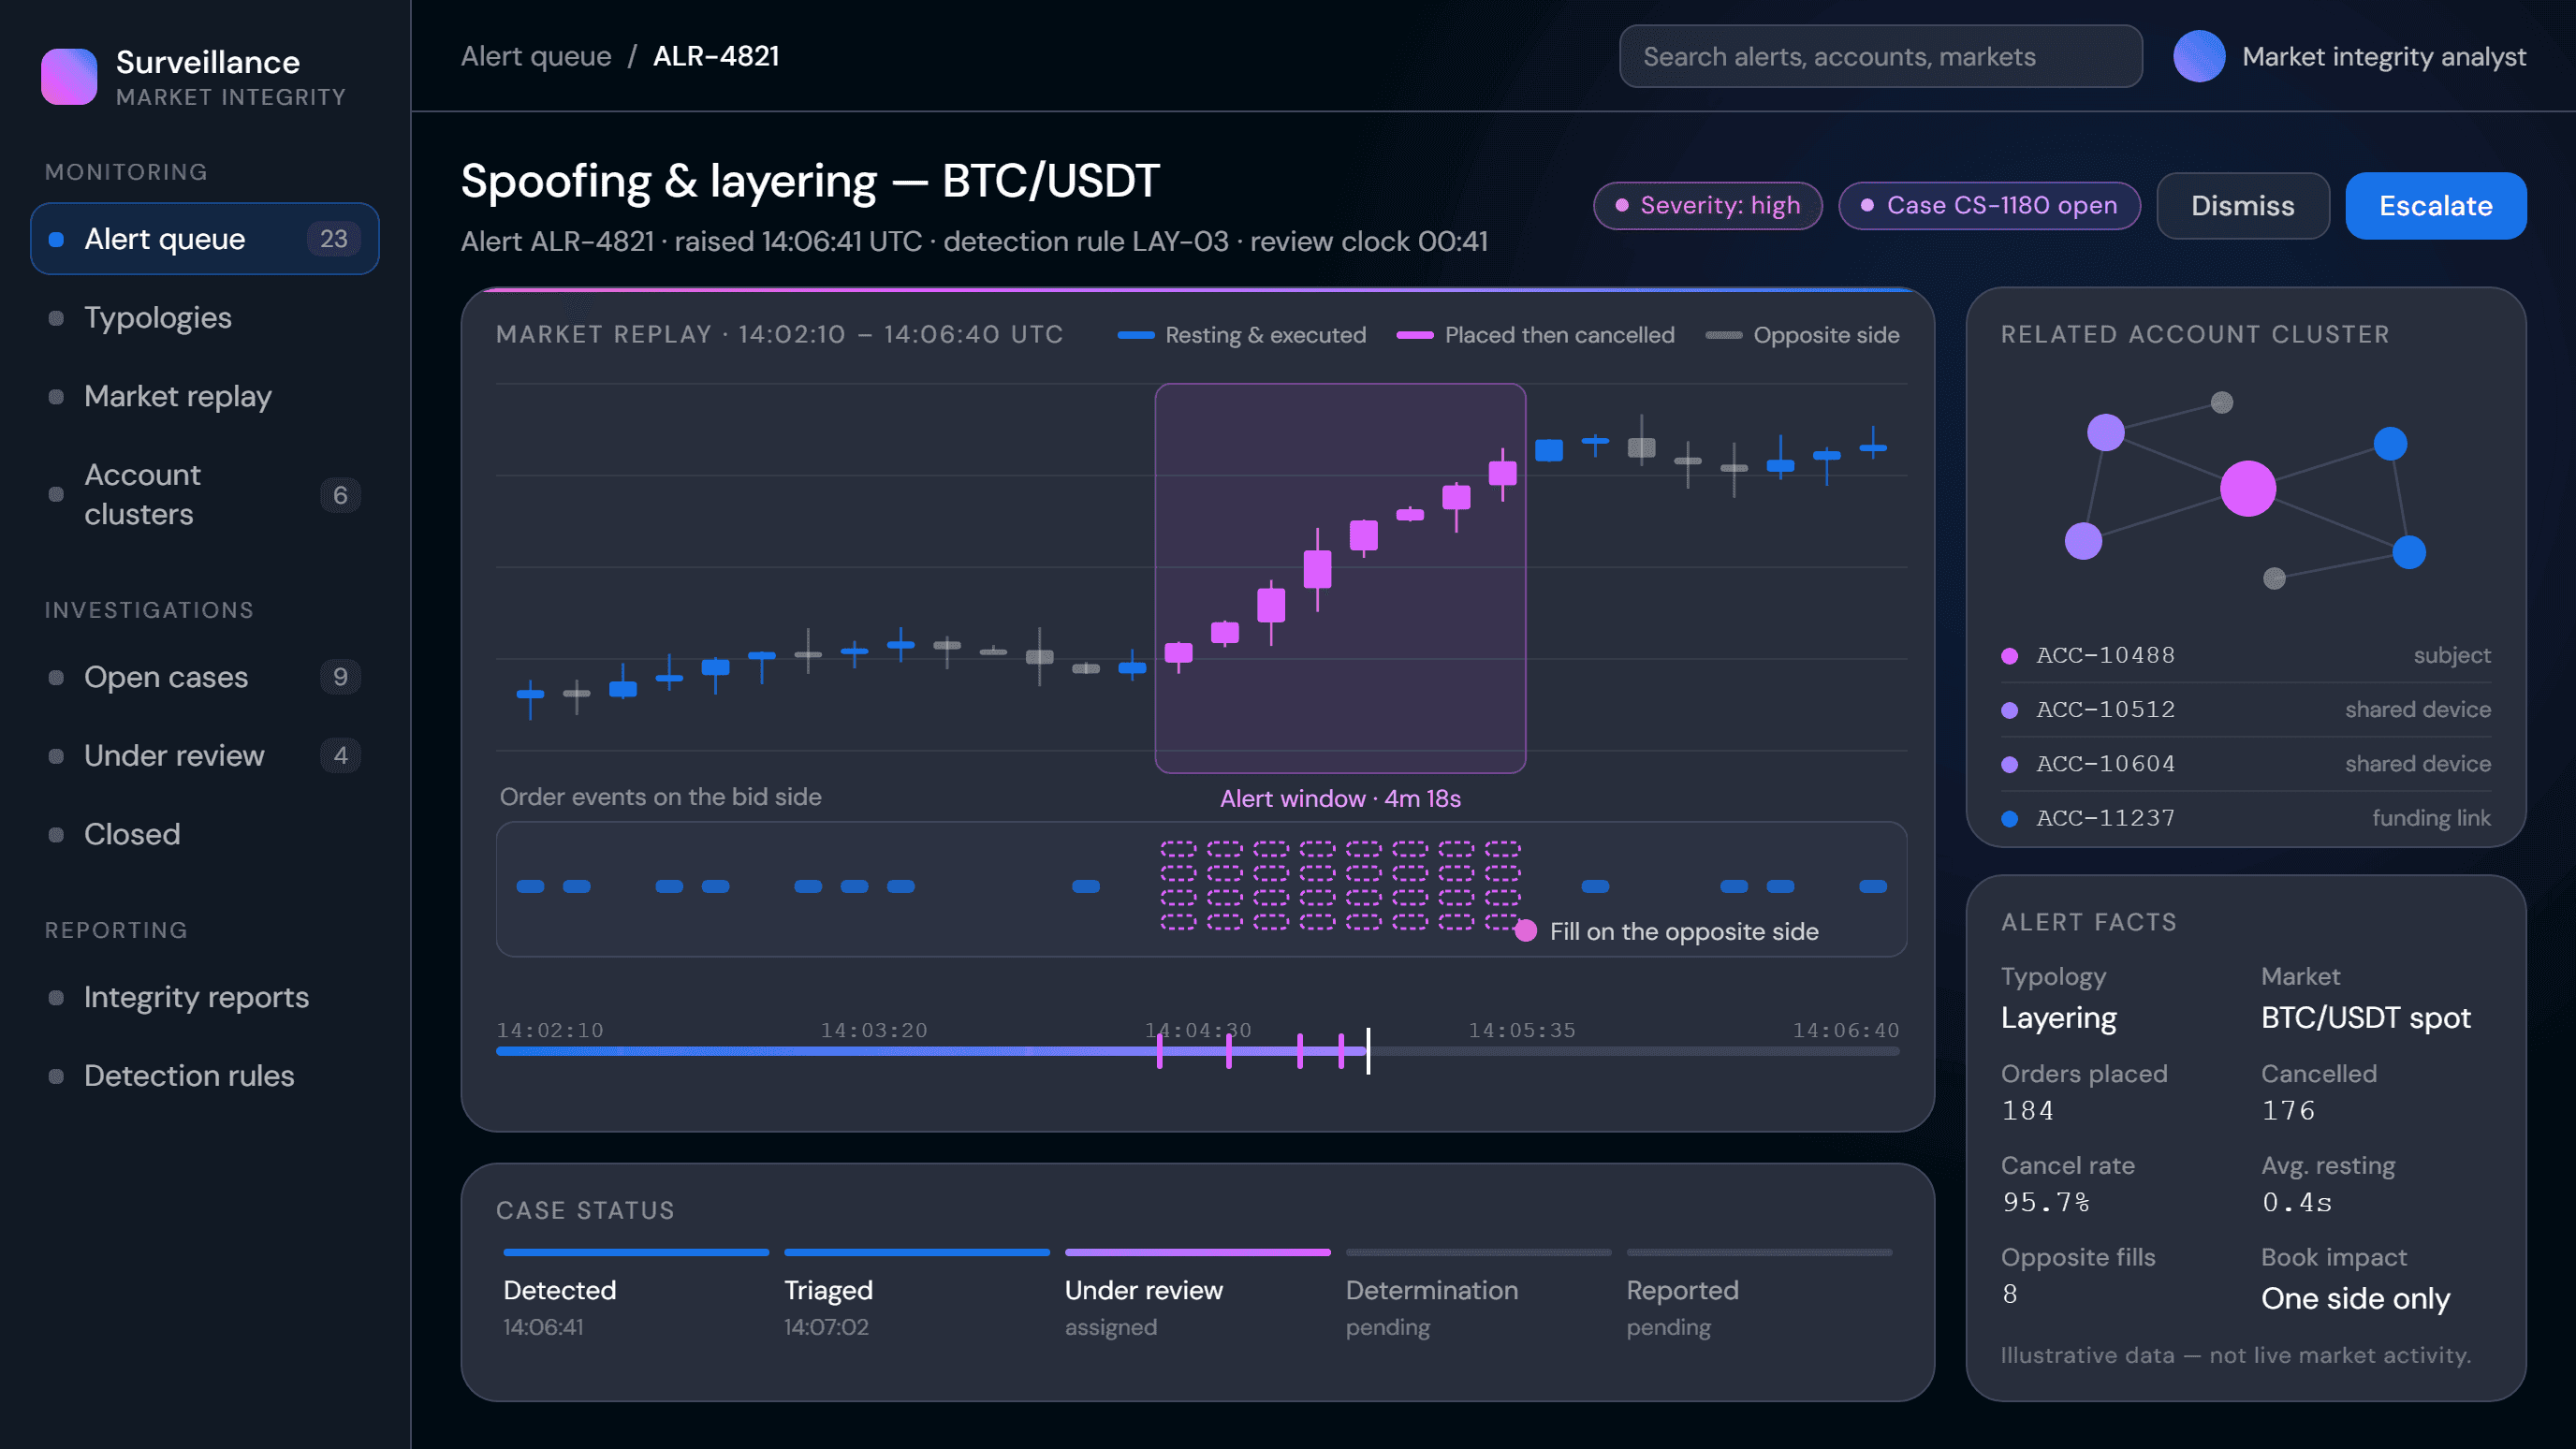The width and height of the screenshot is (2576, 1449).
Task: Click the Under review count badge 4
Action: coord(340,756)
